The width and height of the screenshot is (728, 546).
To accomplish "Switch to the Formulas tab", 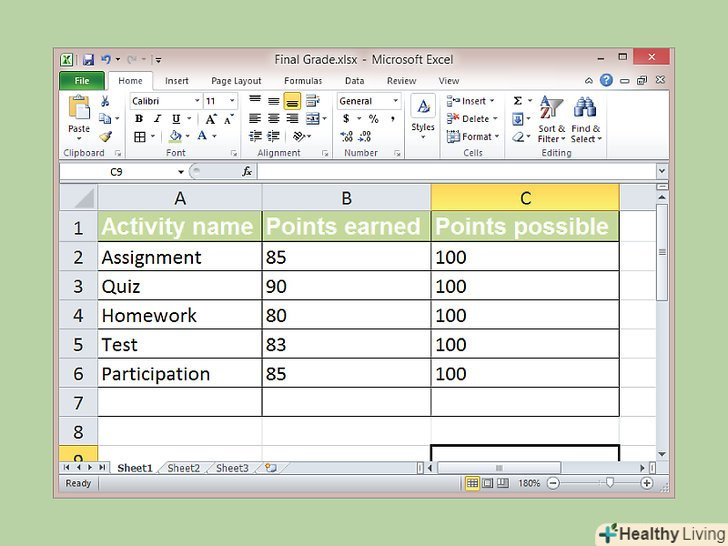I will click(303, 81).
